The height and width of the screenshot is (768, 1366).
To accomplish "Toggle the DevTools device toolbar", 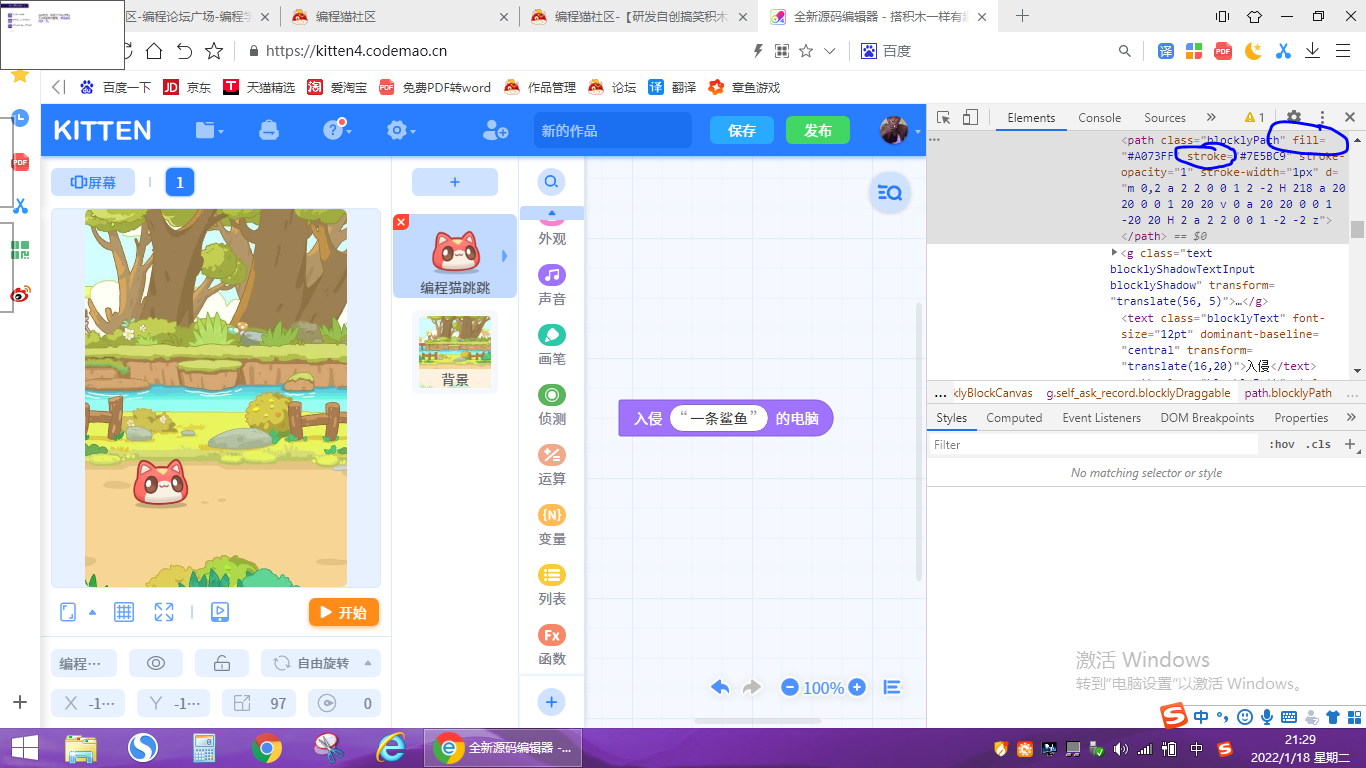I will 970,118.
